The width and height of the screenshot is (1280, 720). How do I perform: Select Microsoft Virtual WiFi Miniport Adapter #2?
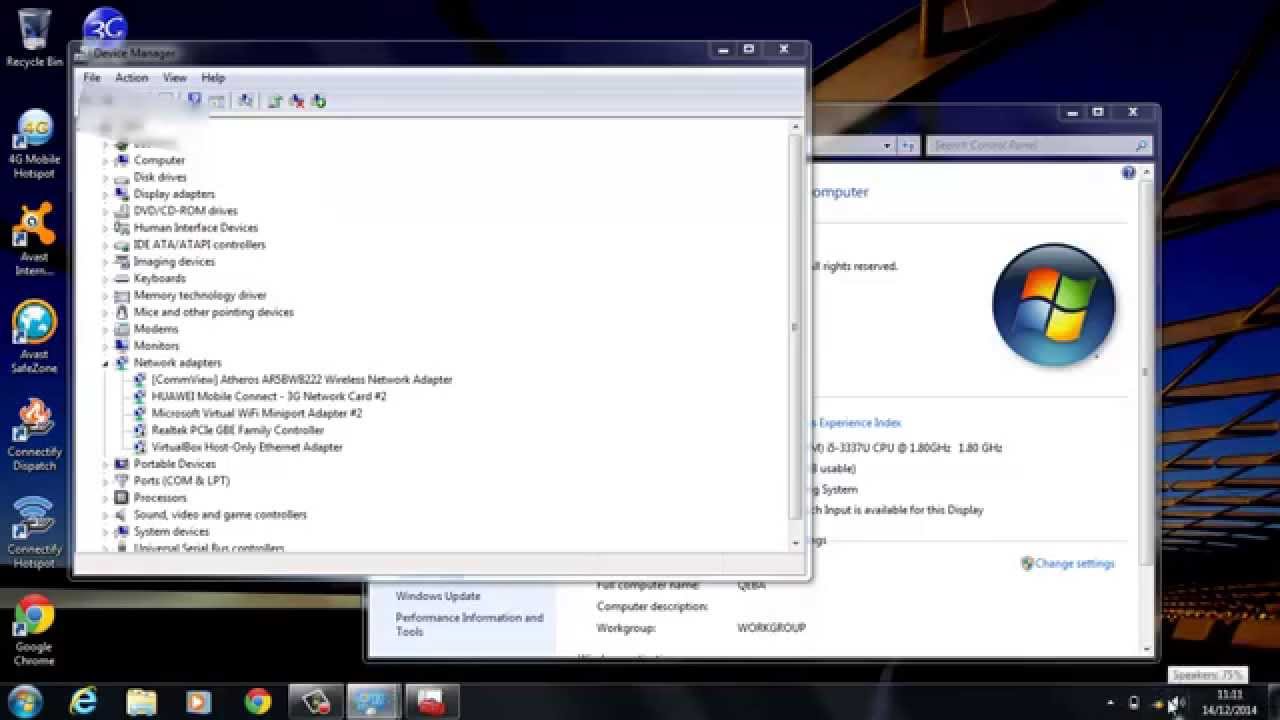[257, 414]
